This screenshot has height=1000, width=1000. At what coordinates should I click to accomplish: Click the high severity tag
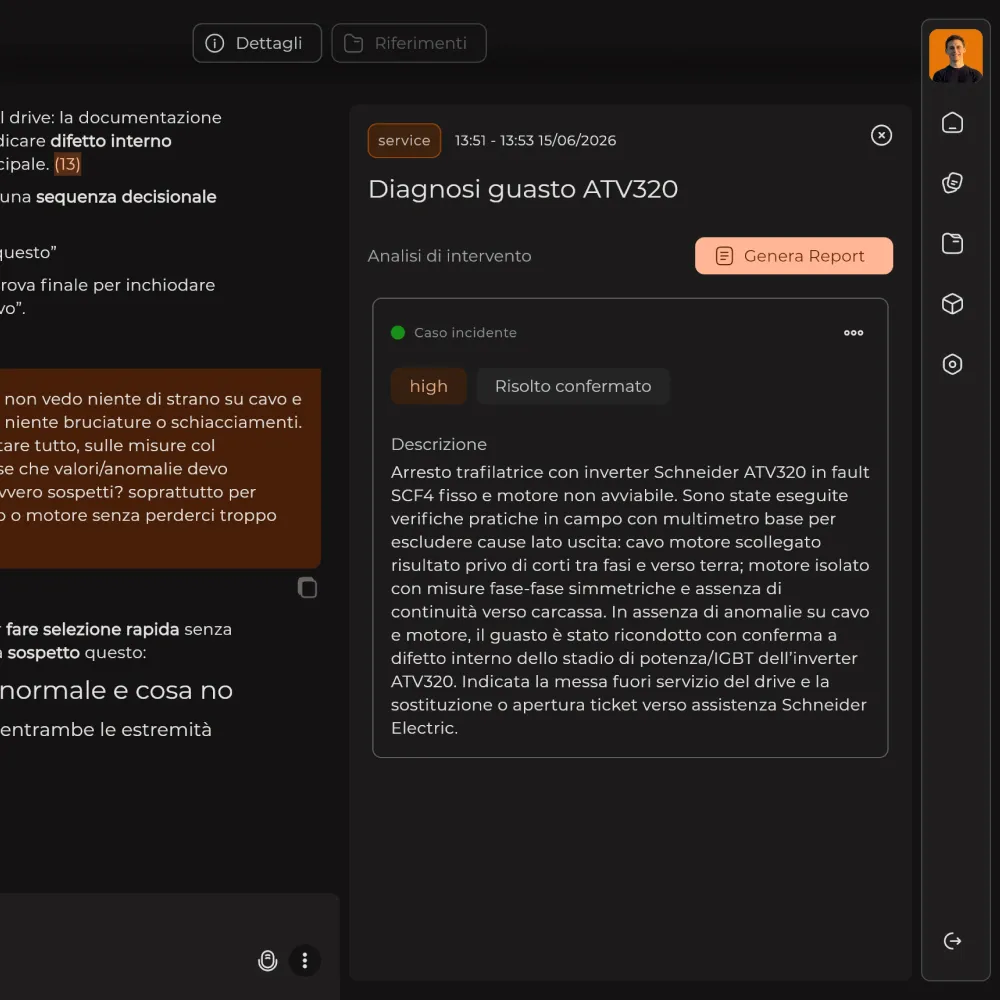click(429, 386)
